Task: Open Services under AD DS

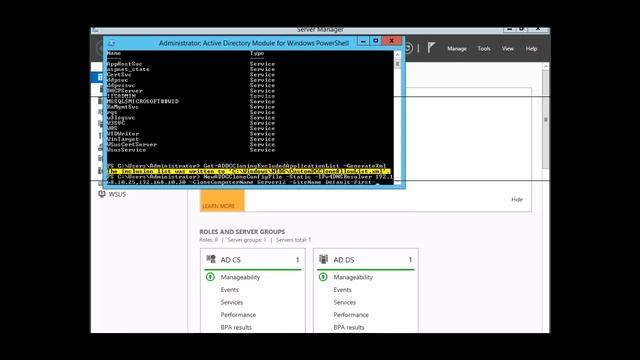Action: pos(344,302)
